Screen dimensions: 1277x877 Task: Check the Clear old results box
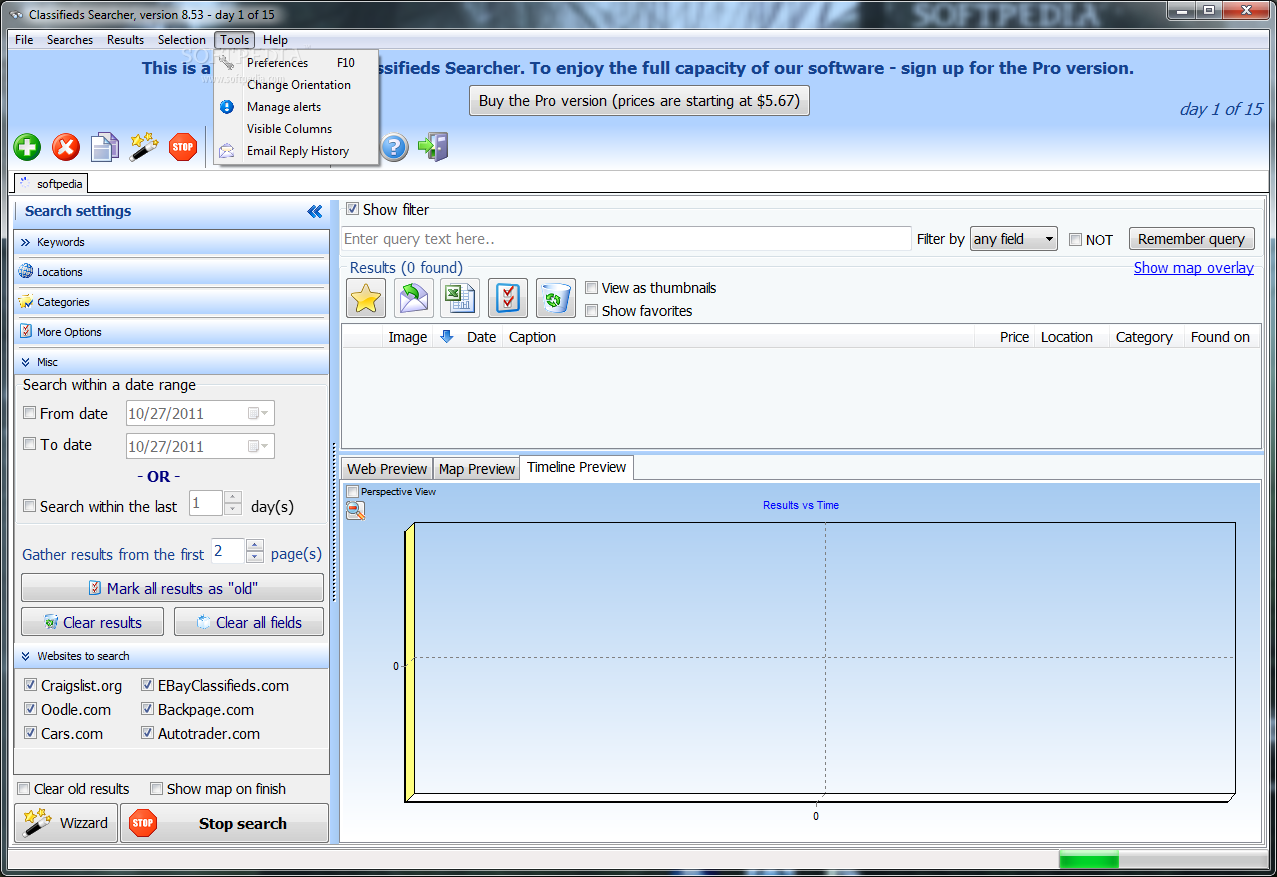[x=24, y=788]
